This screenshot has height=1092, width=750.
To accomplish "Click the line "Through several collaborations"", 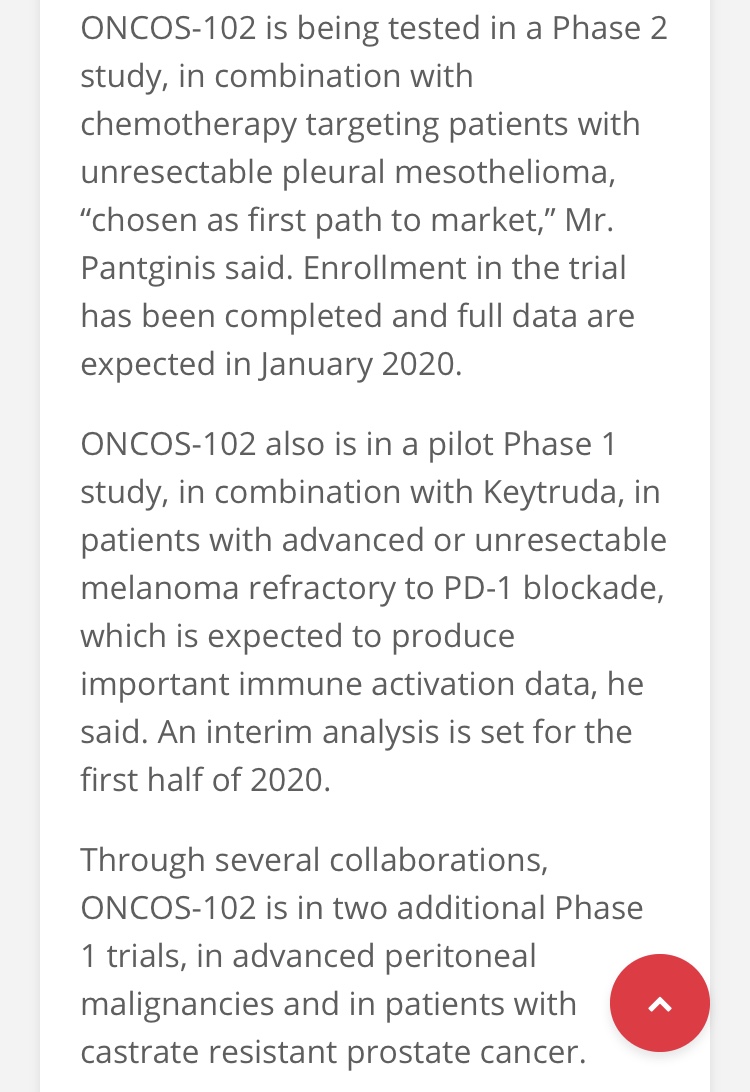I will coord(313,860).
